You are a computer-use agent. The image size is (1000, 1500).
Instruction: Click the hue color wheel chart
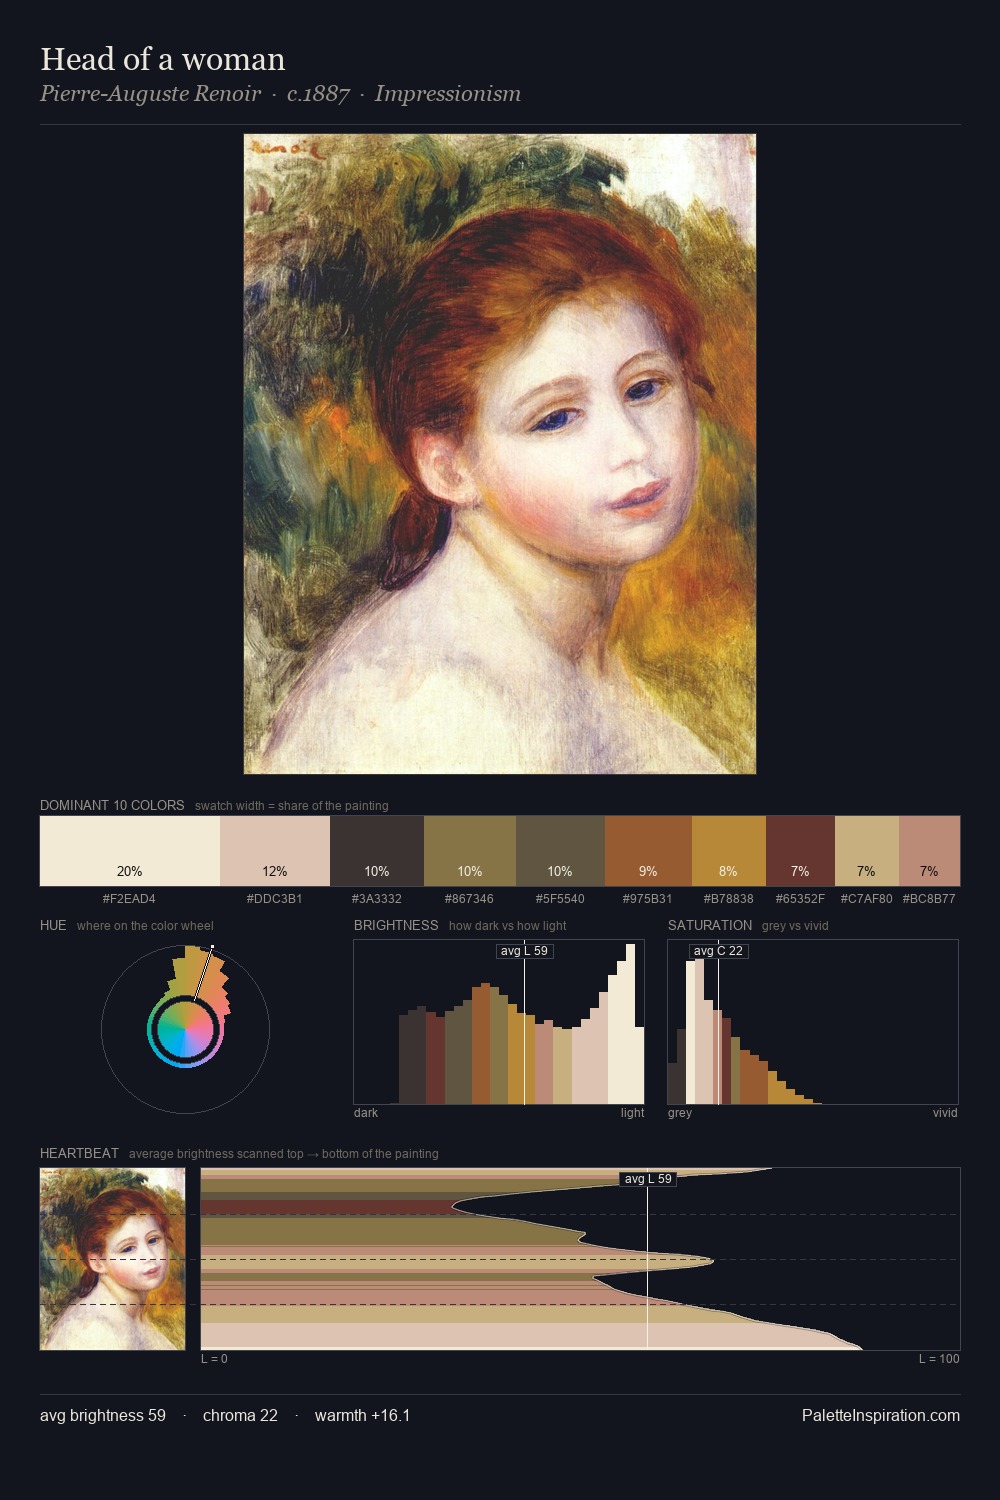[185, 1029]
